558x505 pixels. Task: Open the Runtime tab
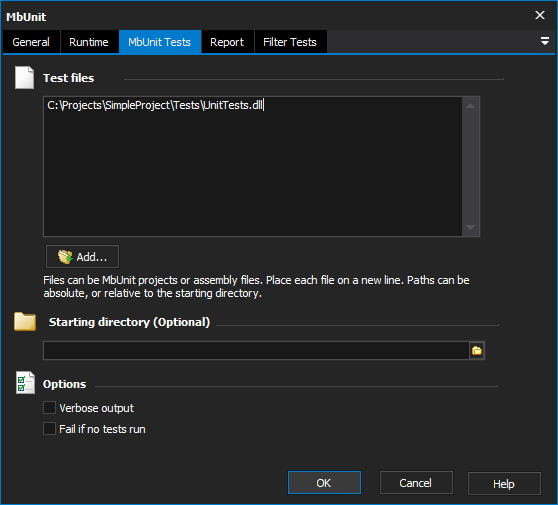pyautogui.click(x=89, y=42)
